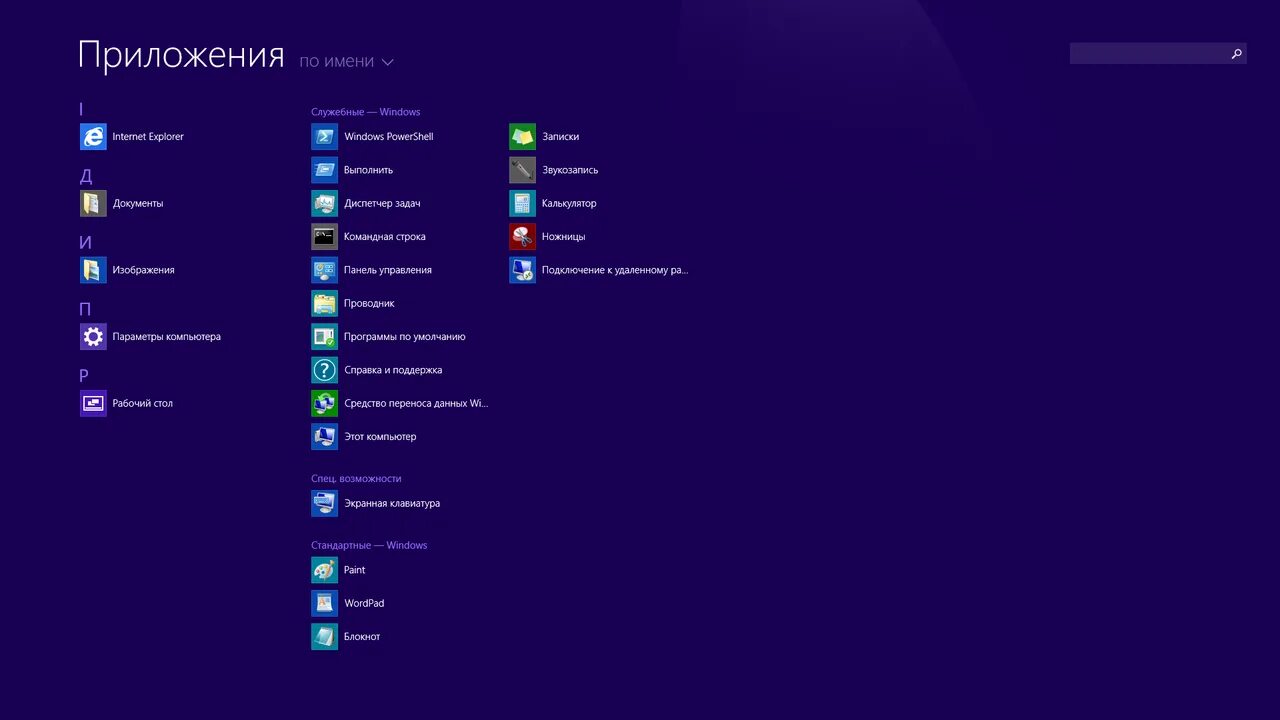Click the 'Параметры компьютера' label text
1280x720 pixels.
point(167,337)
